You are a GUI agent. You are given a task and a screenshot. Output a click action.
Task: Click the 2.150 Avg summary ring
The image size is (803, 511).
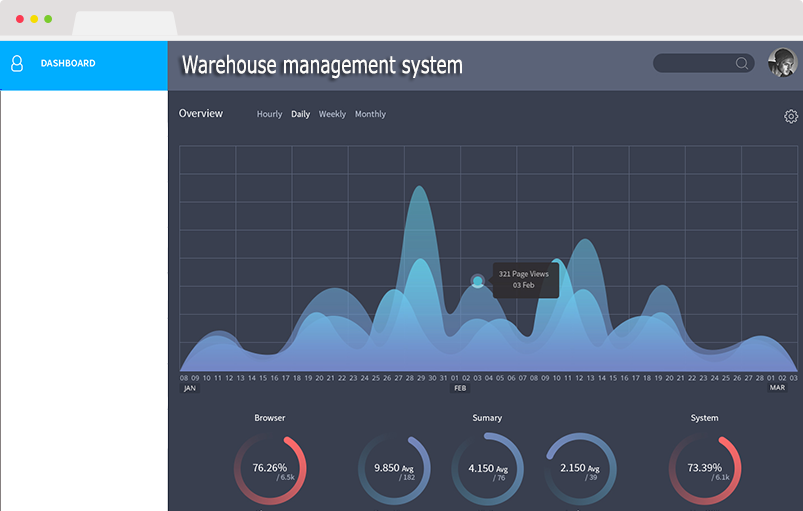pos(580,470)
